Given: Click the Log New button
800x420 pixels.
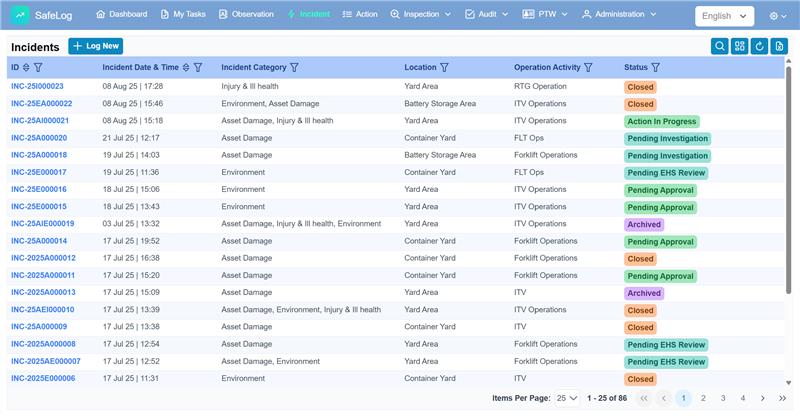Looking at the screenshot, I should [x=96, y=46].
